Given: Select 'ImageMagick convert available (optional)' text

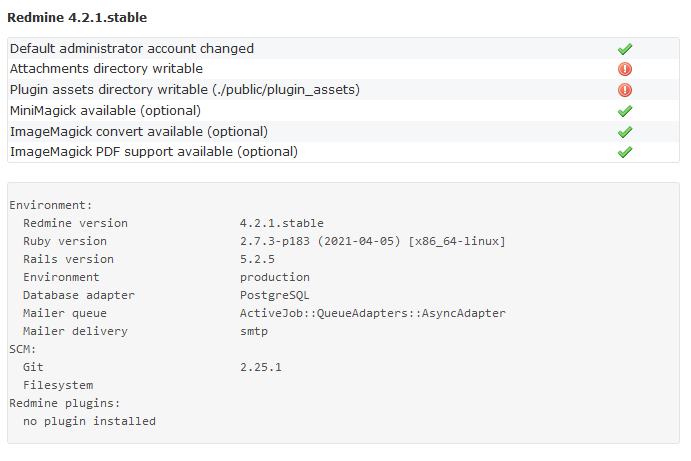Looking at the screenshot, I should tap(139, 132).
